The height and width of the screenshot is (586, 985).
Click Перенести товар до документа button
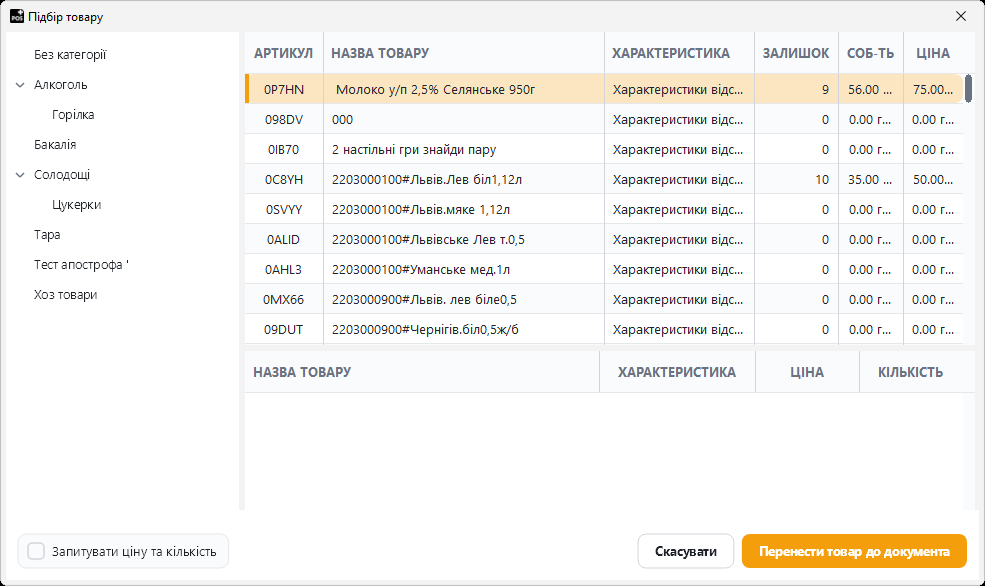point(854,551)
